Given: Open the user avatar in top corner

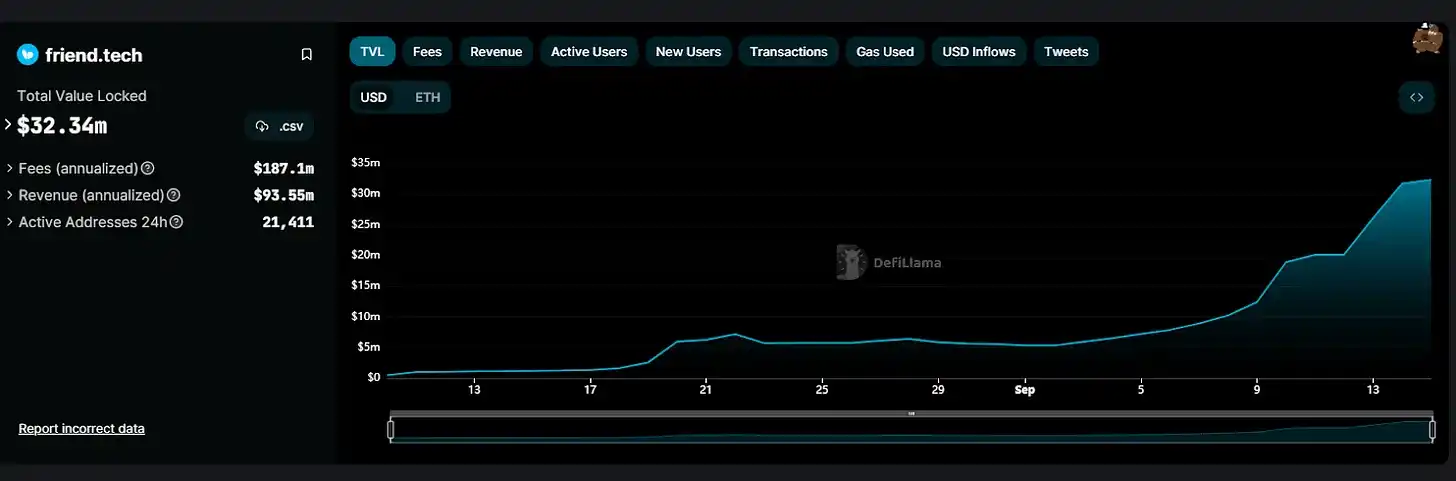Looking at the screenshot, I should click(1427, 40).
